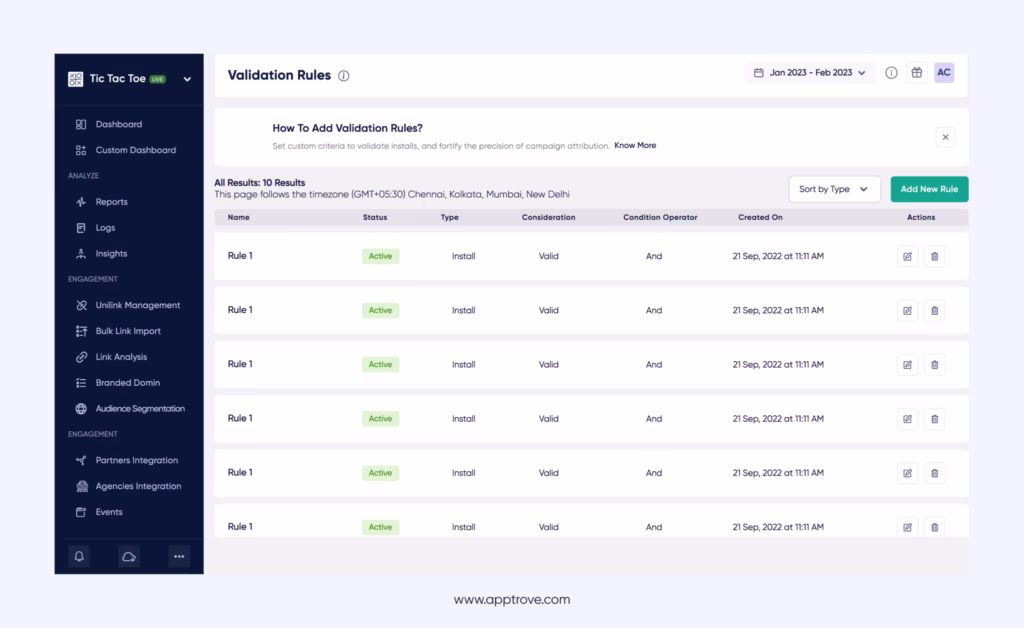
Task: Click the Condition Operator column header
Action: 660,217
